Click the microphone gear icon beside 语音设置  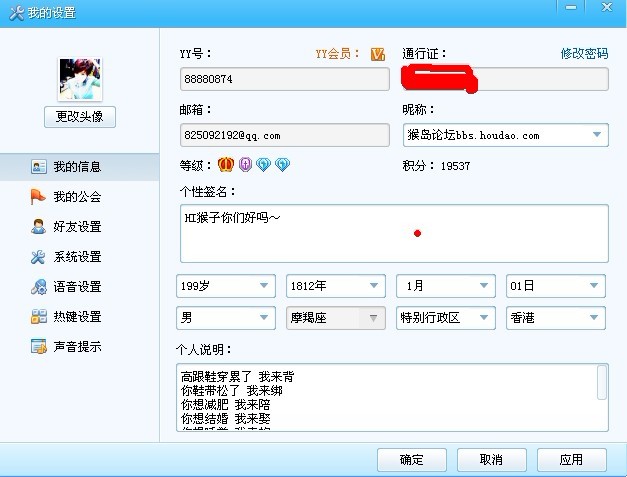tap(39, 287)
